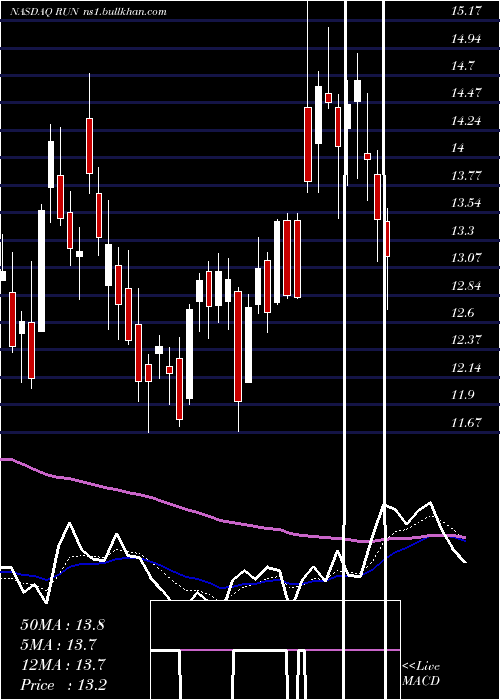Click the '<<Live MACD' label
Viewport: 500px width, 700px height.
tap(421, 674)
